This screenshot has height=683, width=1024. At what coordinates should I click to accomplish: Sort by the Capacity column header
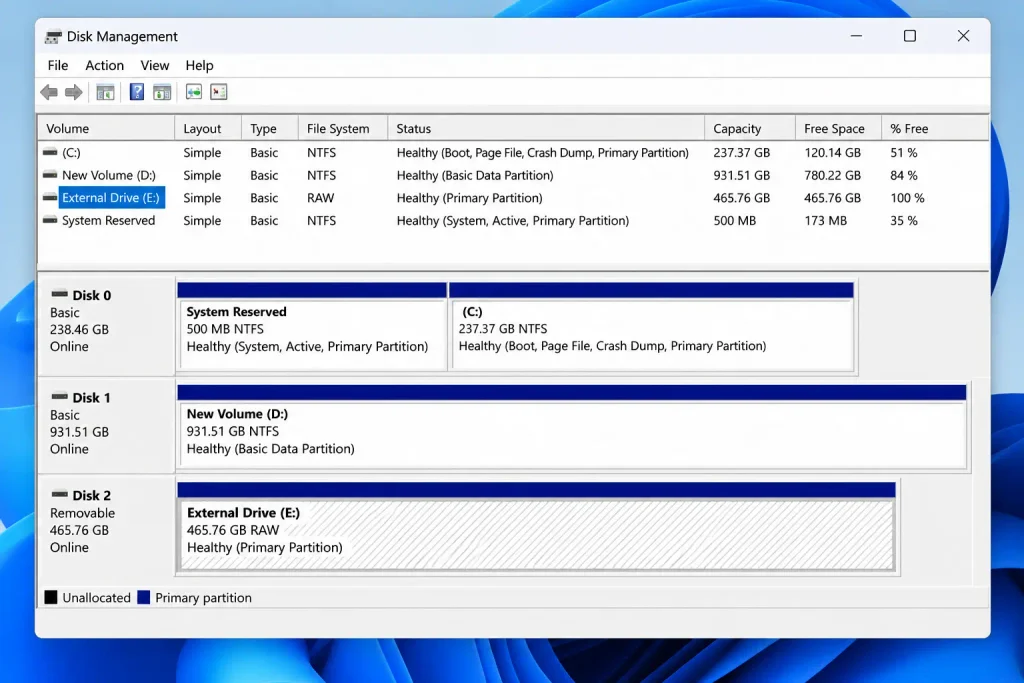pos(750,129)
